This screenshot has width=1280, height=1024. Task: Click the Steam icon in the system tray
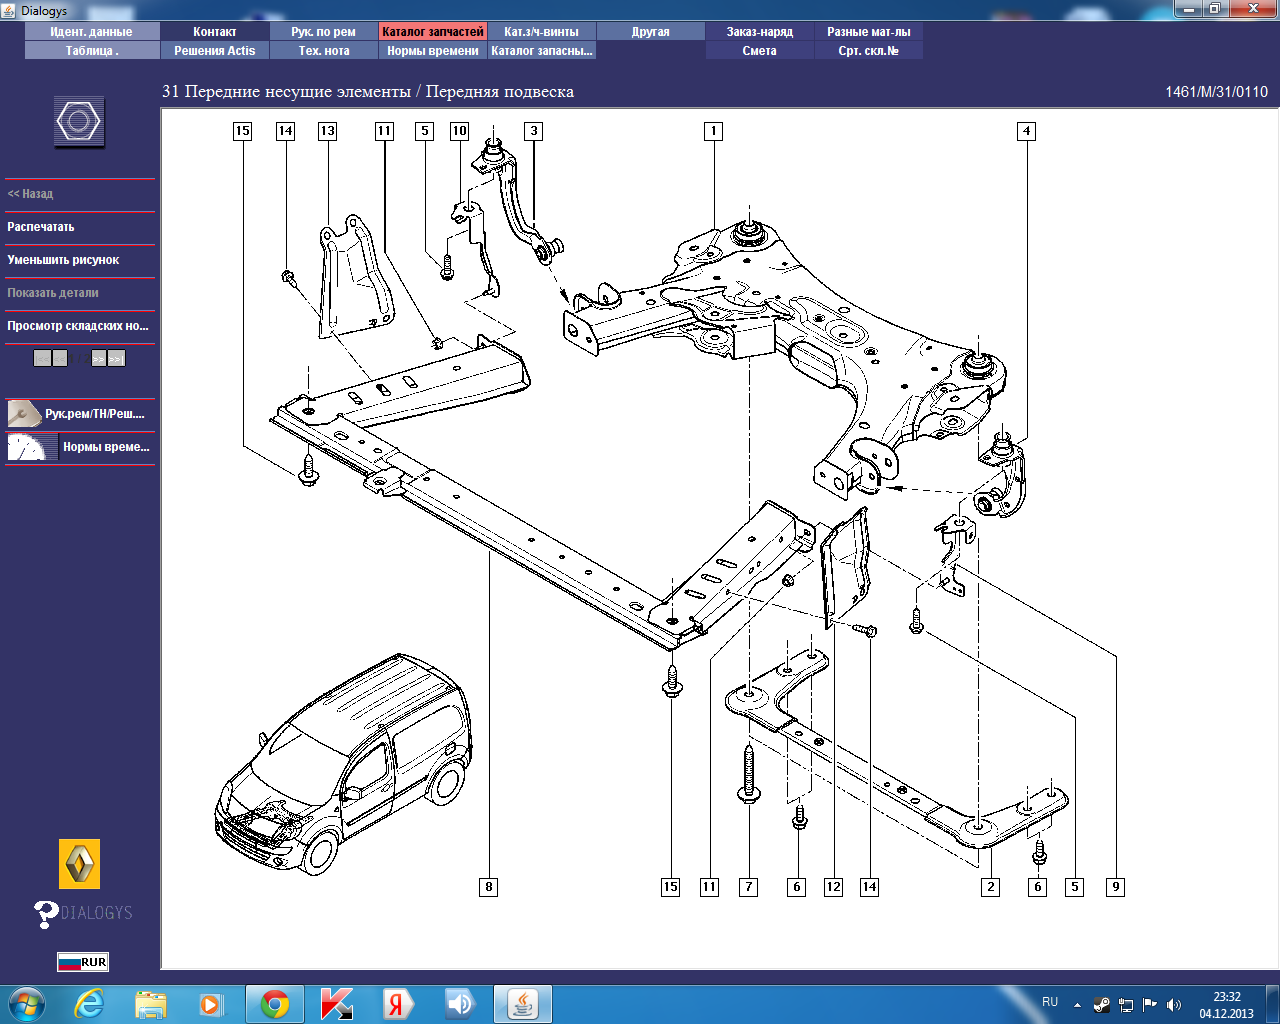pyautogui.click(x=1102, y=1005)
